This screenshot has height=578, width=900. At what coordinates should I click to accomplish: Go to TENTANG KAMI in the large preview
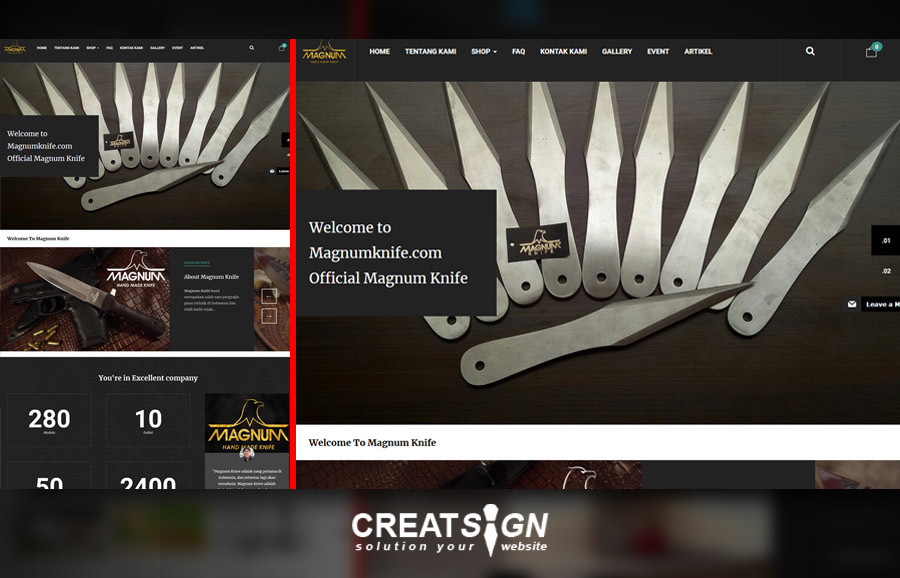click(x=430, y=52)
